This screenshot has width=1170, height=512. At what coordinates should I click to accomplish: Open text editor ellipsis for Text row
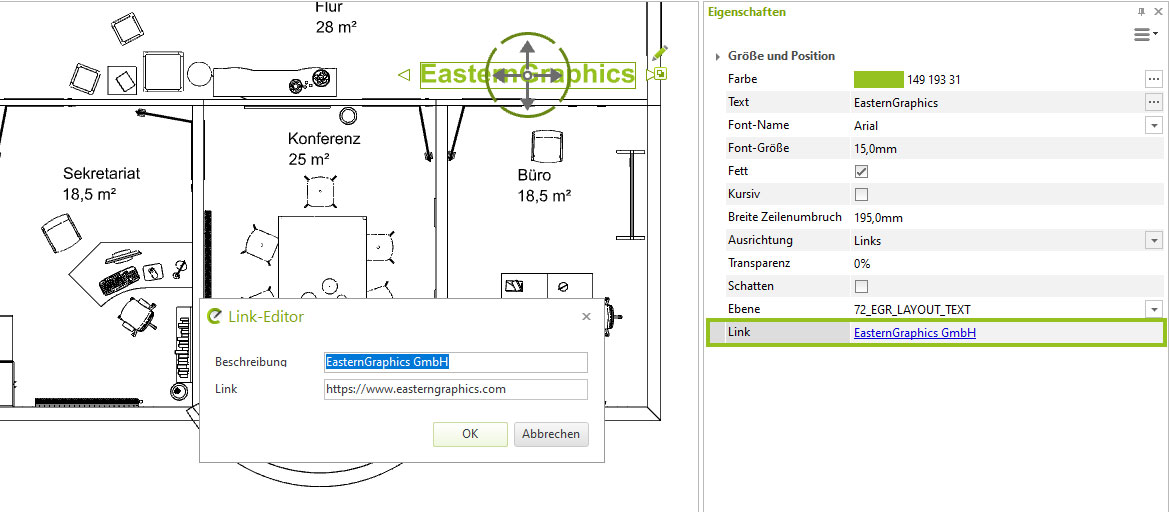pyautogui.click(x=1154, y=102)
